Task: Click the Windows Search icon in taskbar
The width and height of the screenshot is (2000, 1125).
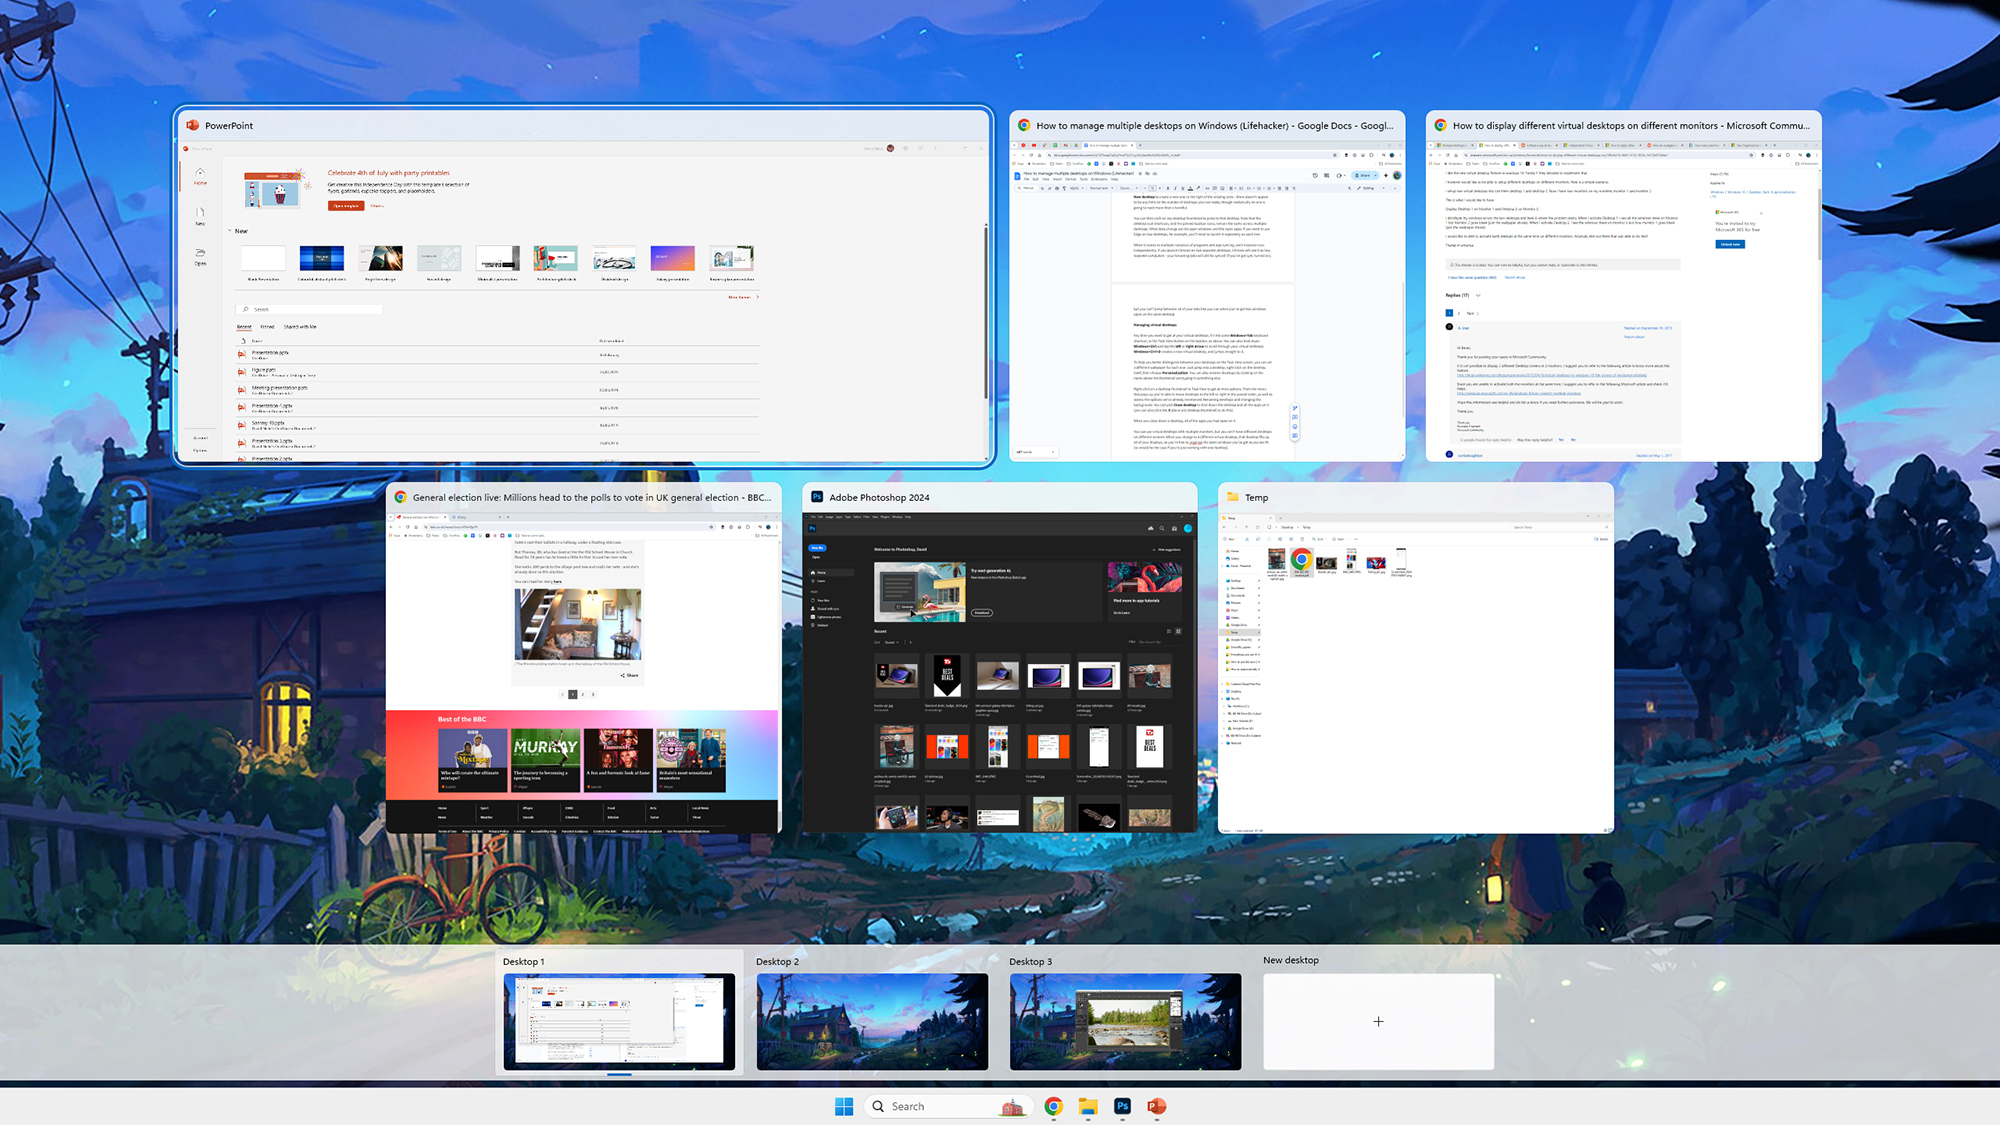Action: click(x=878, y=1106)
